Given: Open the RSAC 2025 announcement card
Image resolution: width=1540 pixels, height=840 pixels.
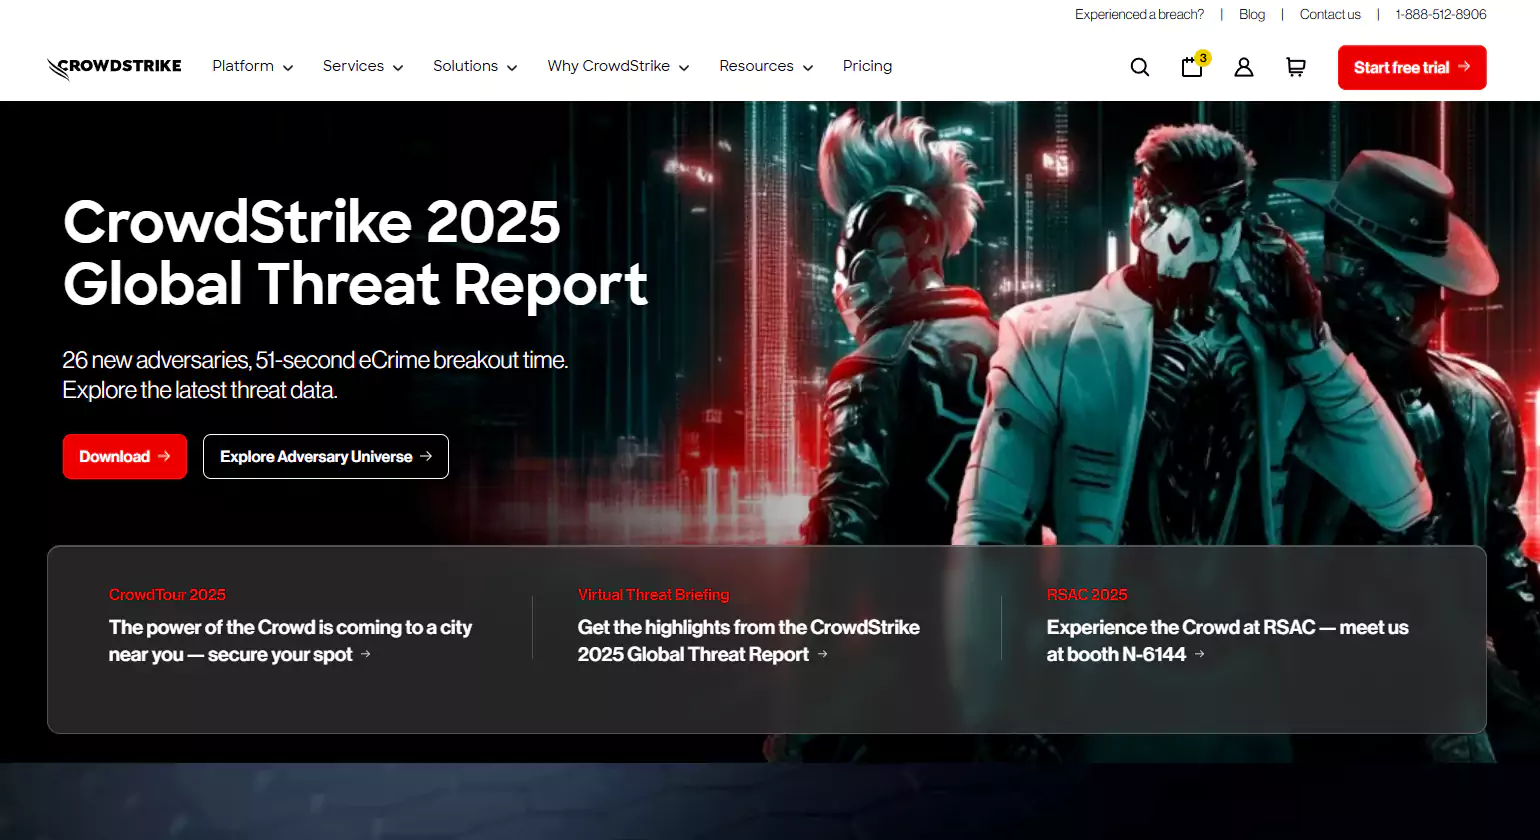Looking at the screenshot, I should tap(1228, 627).
